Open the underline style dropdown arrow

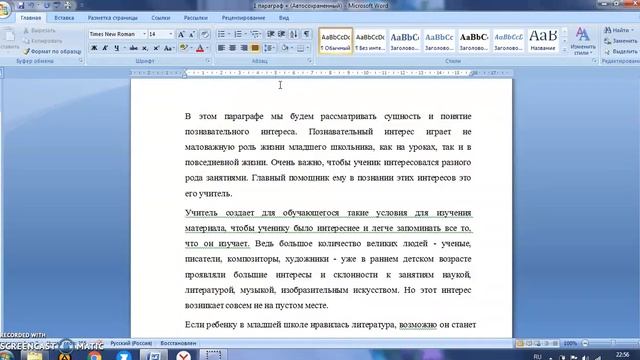click(x=124, y=48)
